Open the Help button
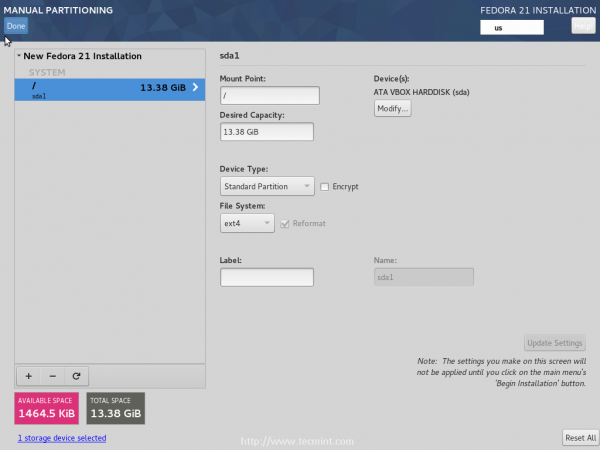600x450 pixels. [583, 26]
